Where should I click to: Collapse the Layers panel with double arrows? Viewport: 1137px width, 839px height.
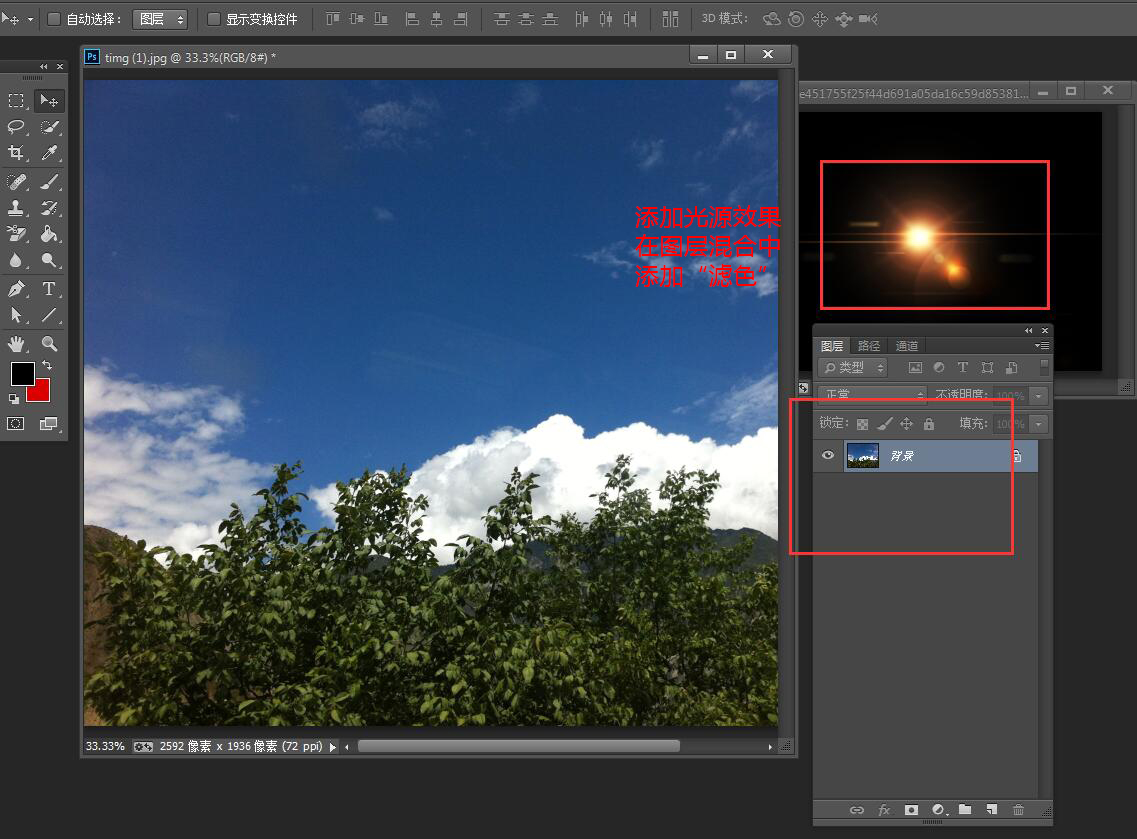tap(1028, 330)
